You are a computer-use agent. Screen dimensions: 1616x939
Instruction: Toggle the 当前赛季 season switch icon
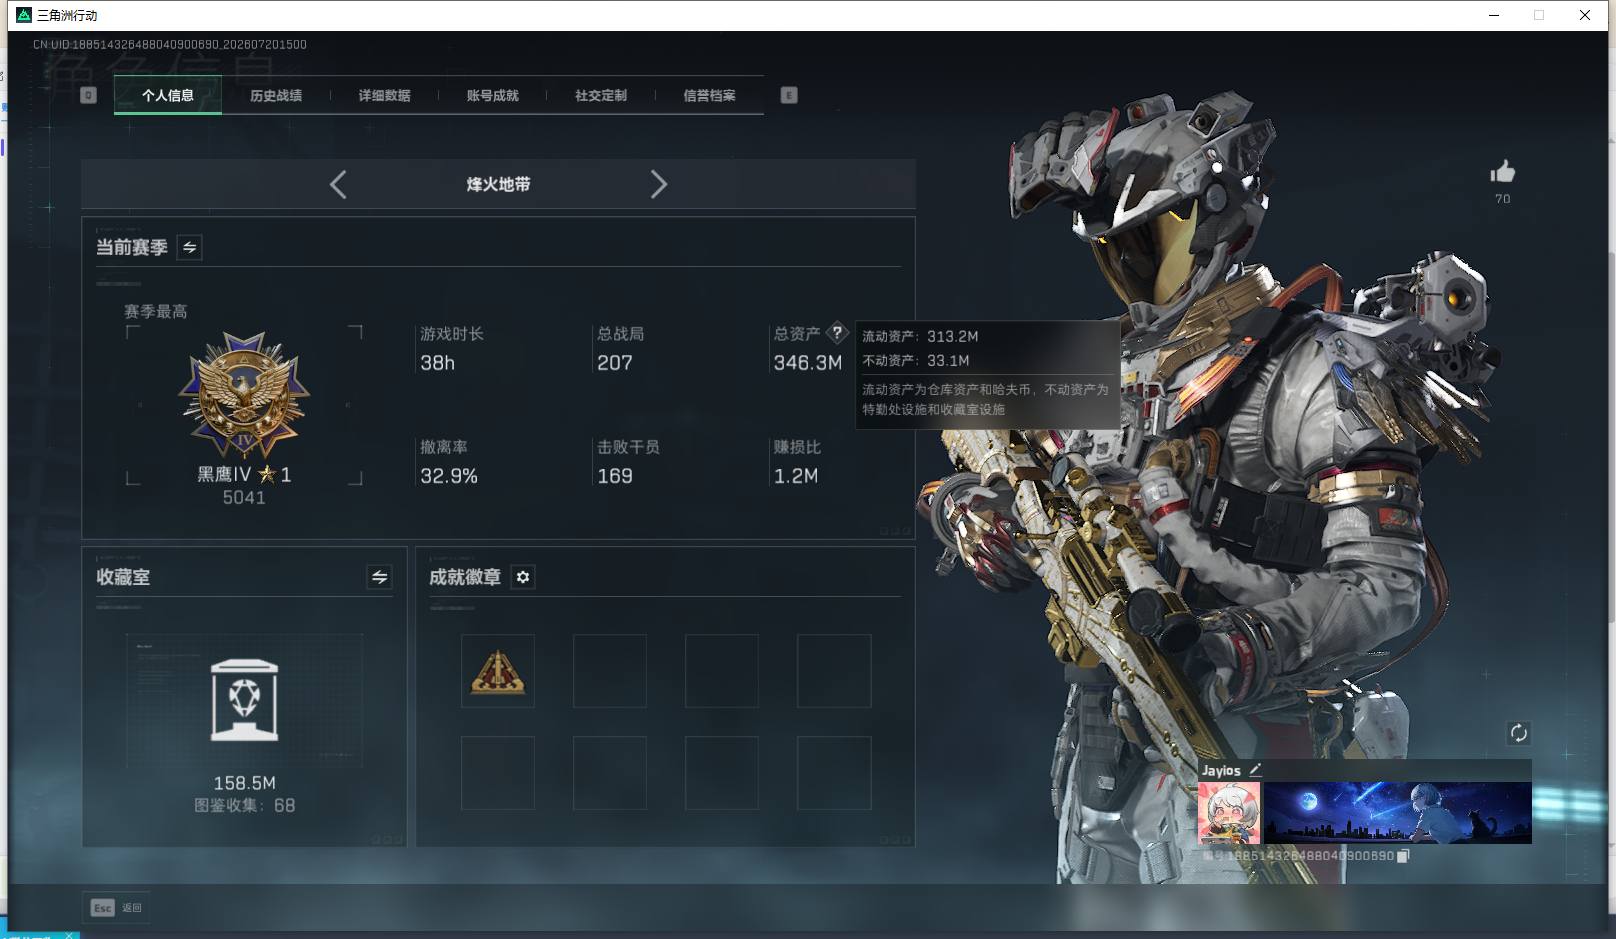tap(189, 247)
